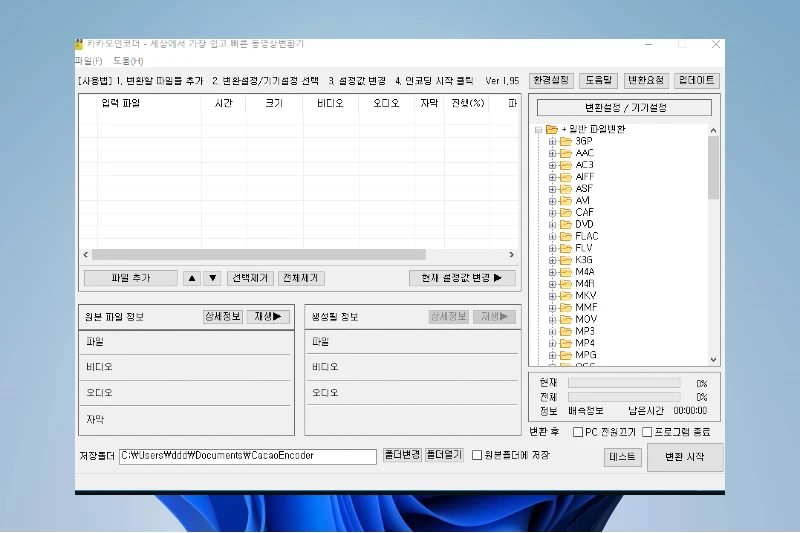Select the MOV folder icon
Viewport: 800px width, 533px height.
(x=565, y=320)
